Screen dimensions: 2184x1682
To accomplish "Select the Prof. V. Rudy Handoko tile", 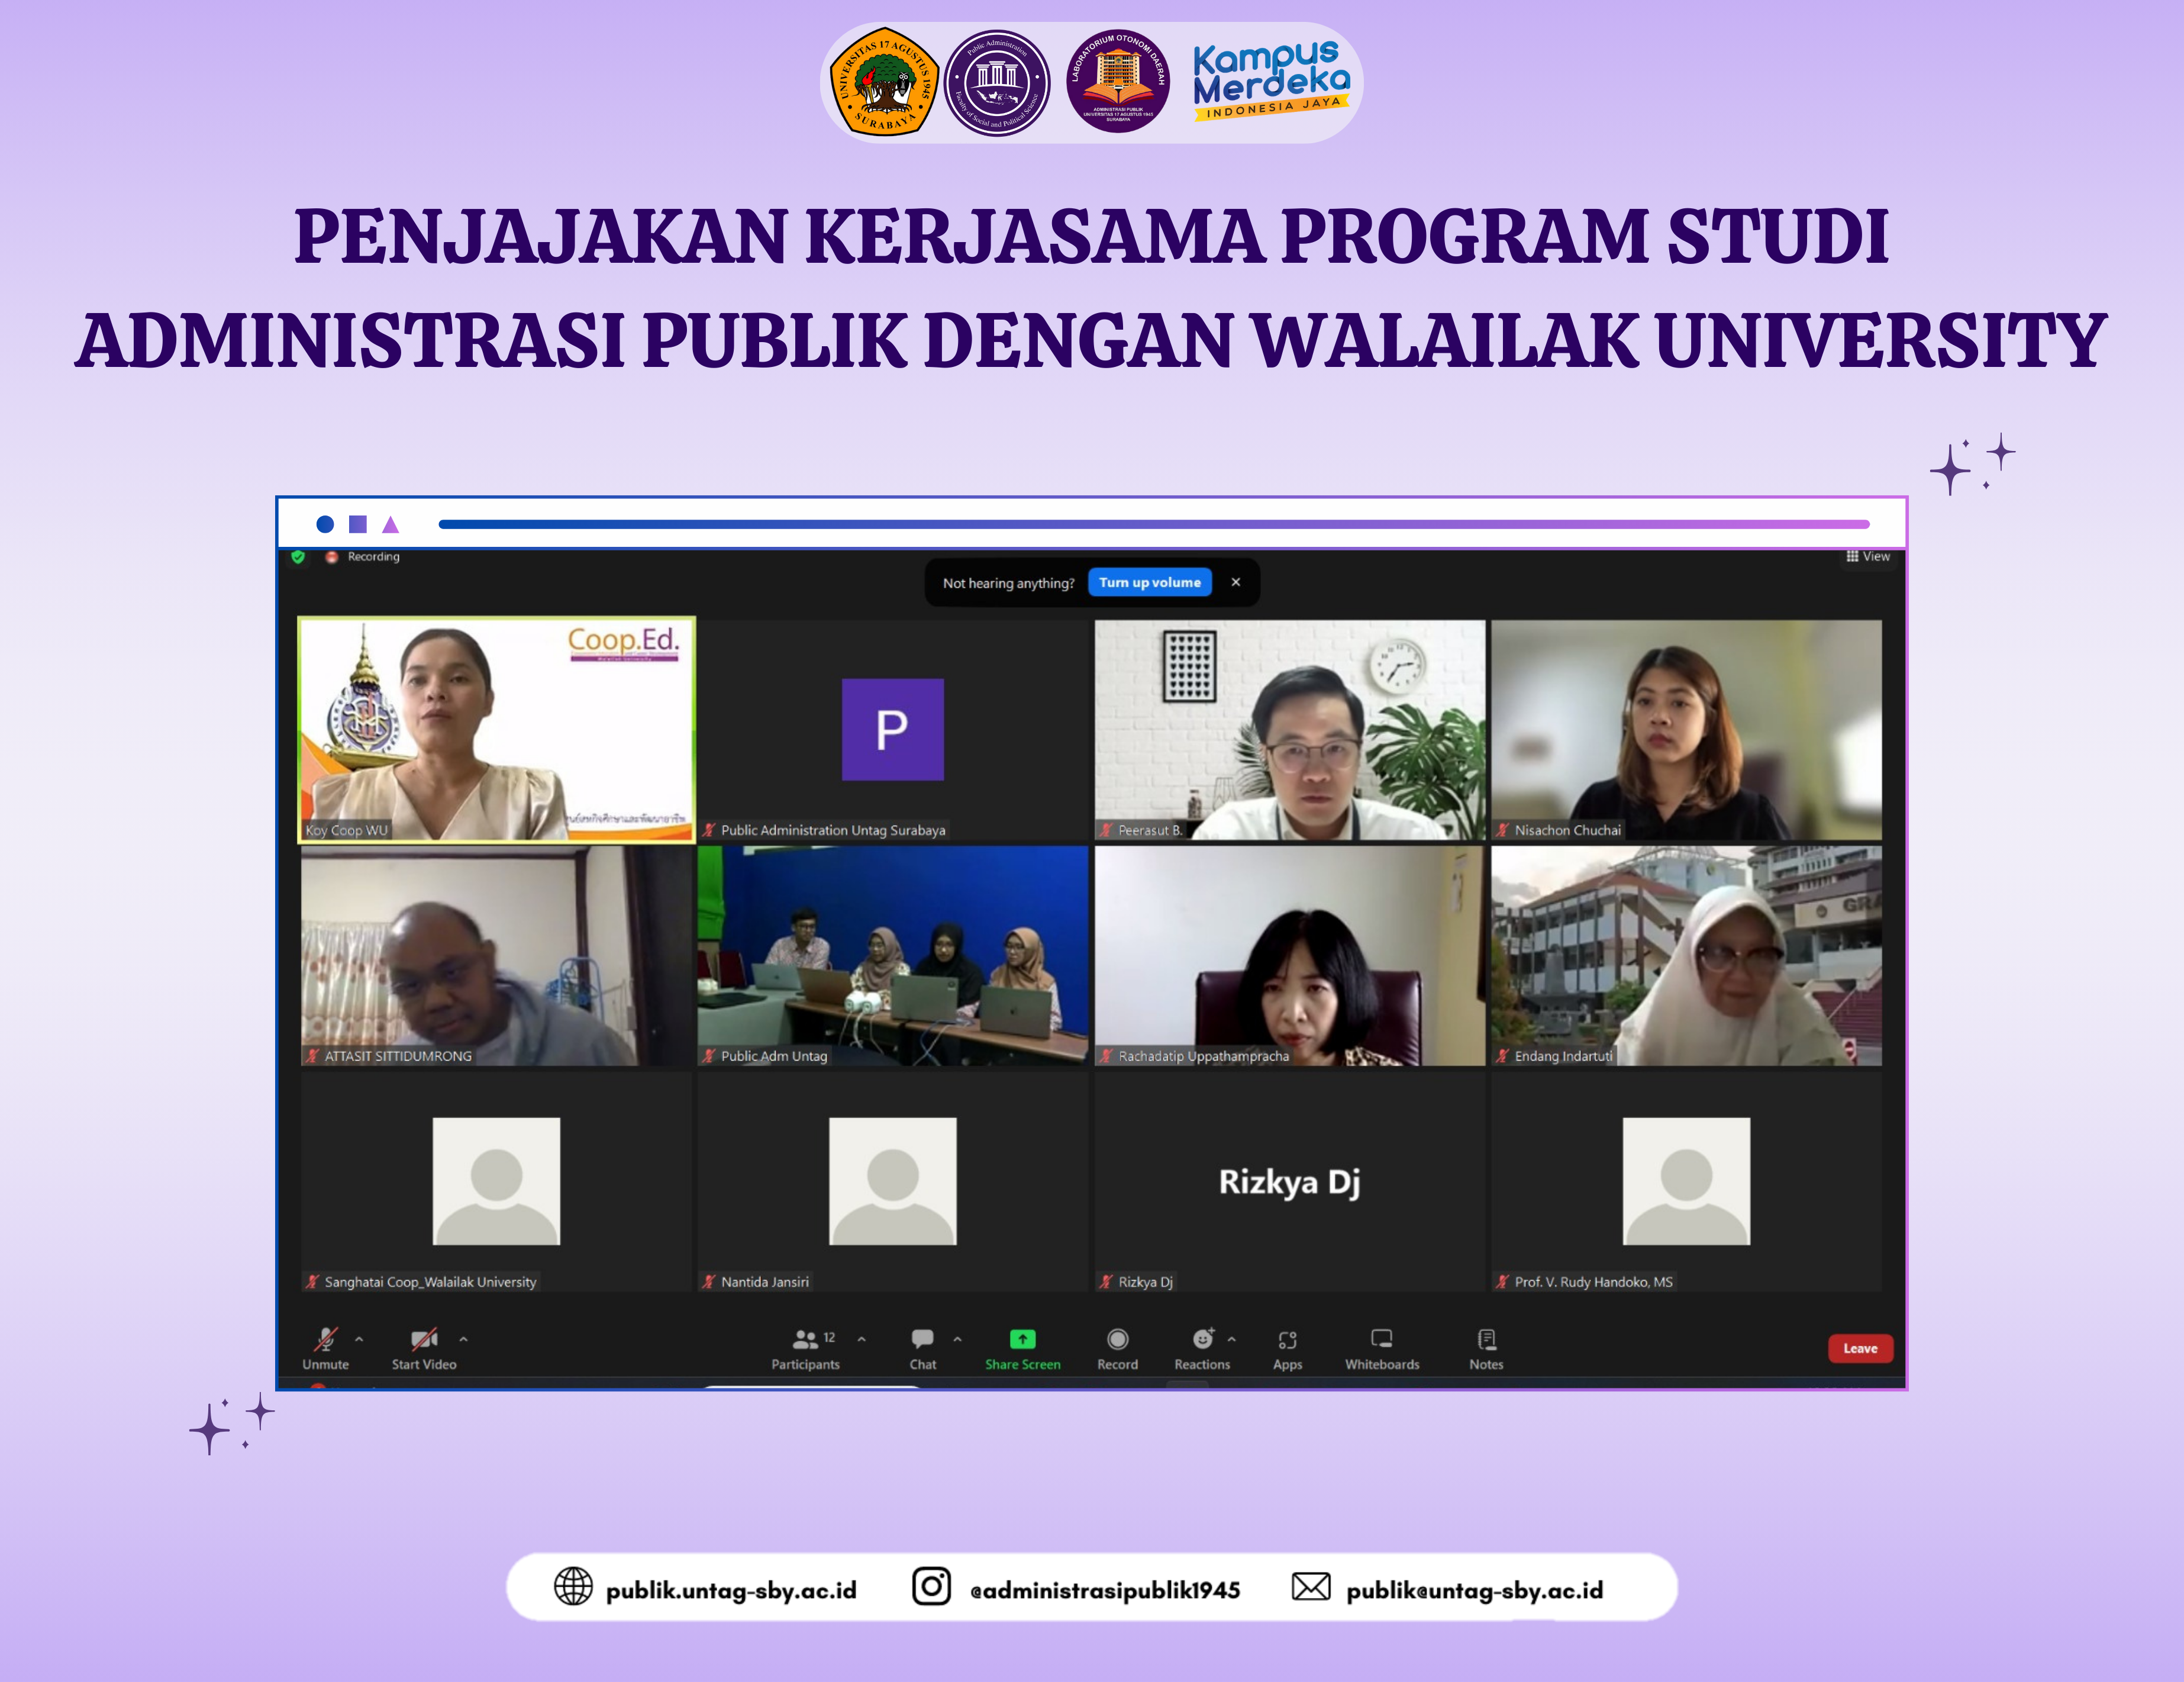I will pos(1686,1182).
